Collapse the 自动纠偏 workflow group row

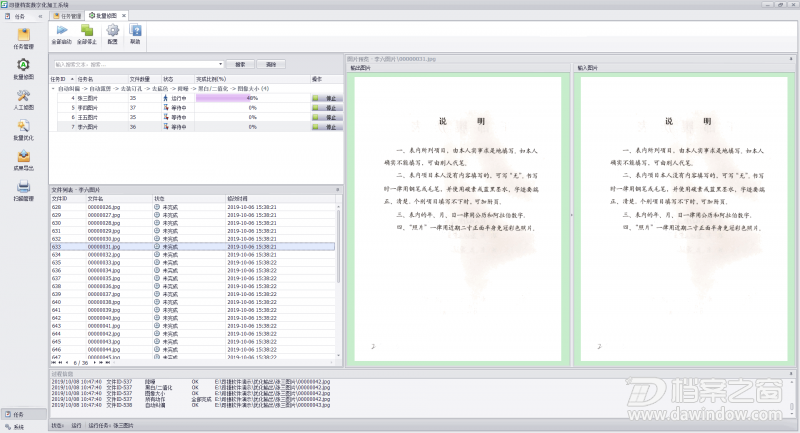pos(53,89)
